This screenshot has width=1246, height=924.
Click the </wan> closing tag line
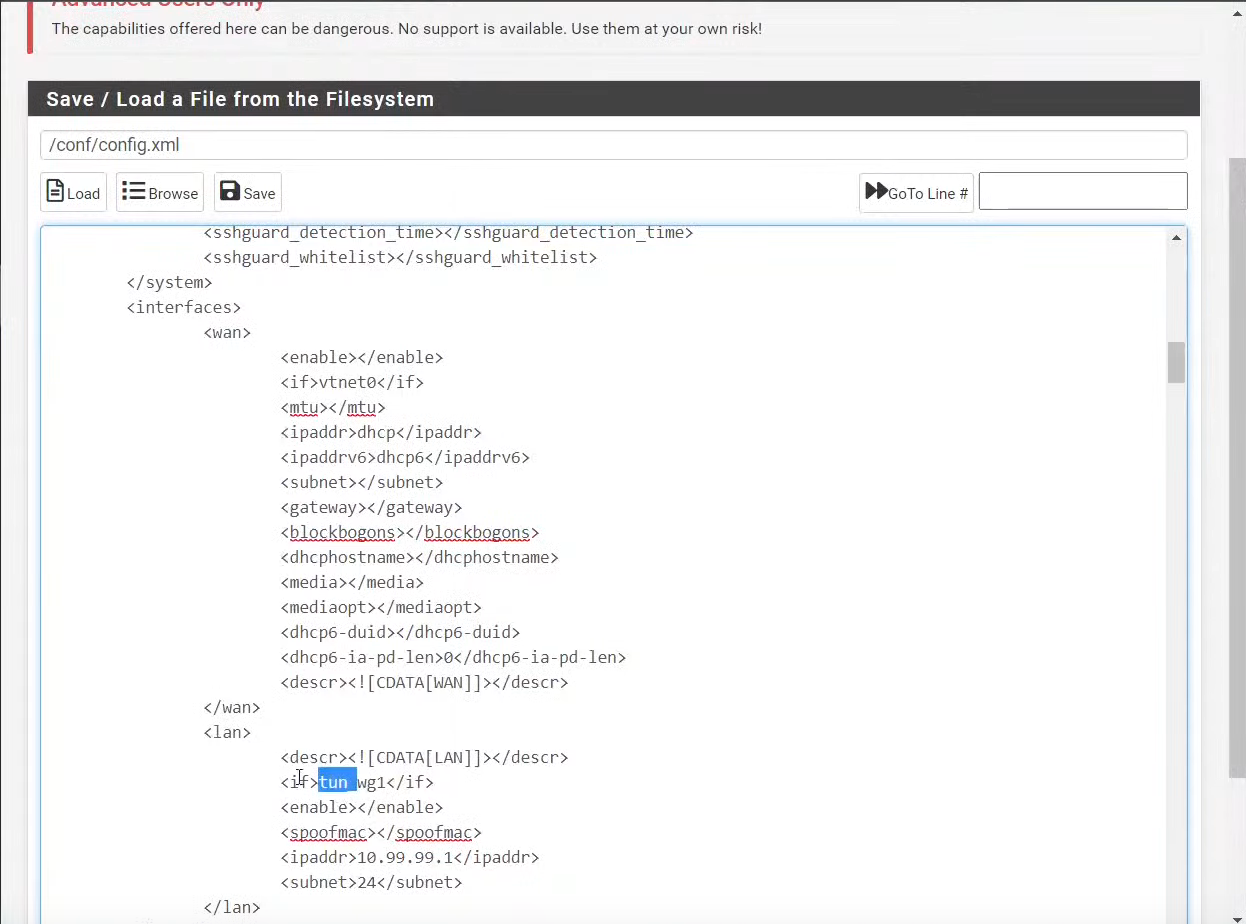point(232,707)
